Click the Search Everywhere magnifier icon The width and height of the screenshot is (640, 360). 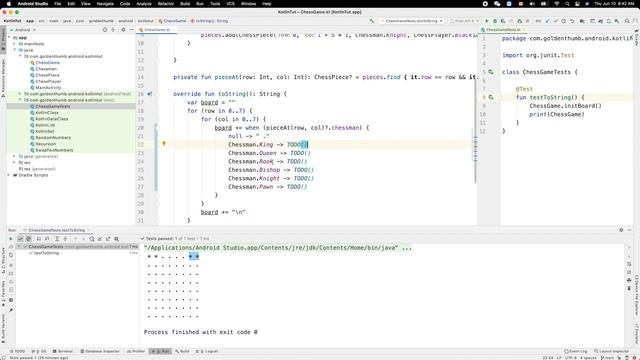pyautogui.click(x=627, y=21)
